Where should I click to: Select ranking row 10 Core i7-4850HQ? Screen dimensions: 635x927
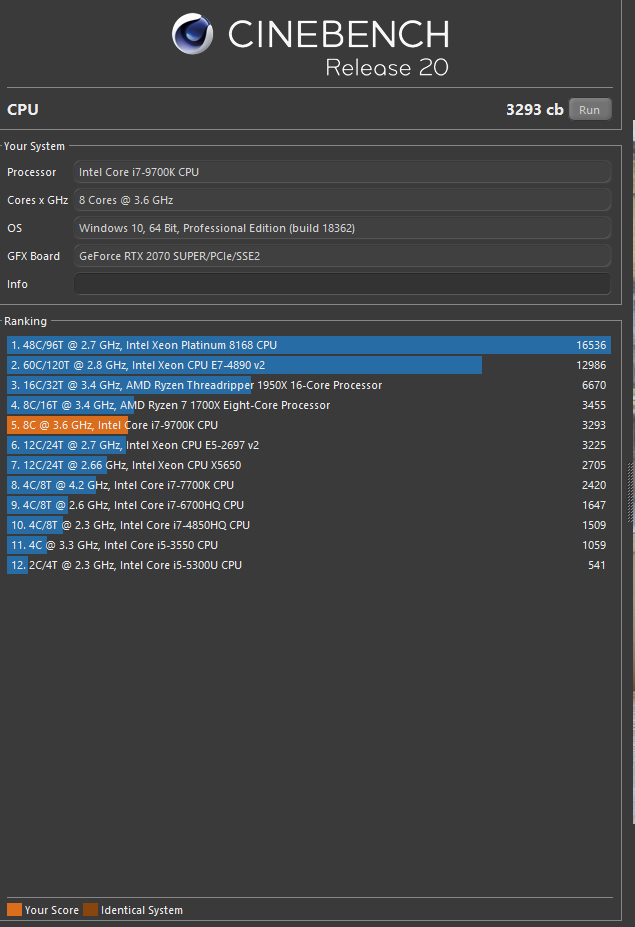[309, 525]
